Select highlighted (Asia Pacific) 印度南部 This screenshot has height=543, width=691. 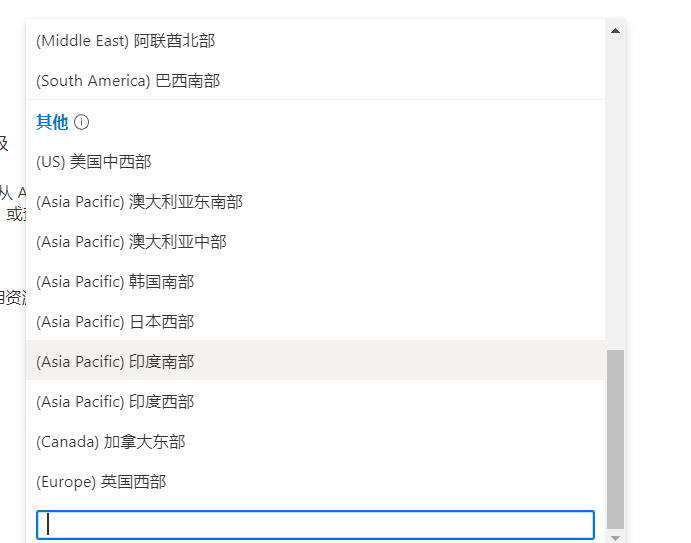[x=115, y=362]
